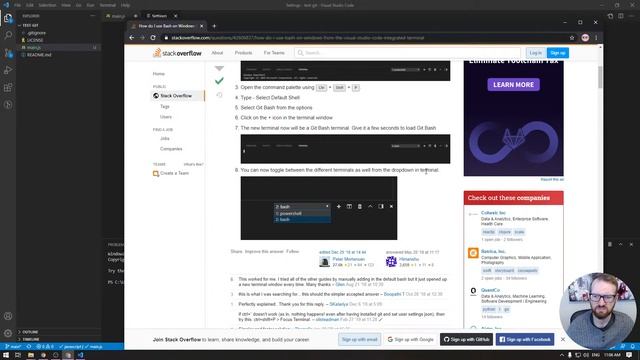Image resolution: width=640 pixels, height=360 pixels.
Task: Open Source Control view in VS Code activity bar
Action: pos(8,53)
